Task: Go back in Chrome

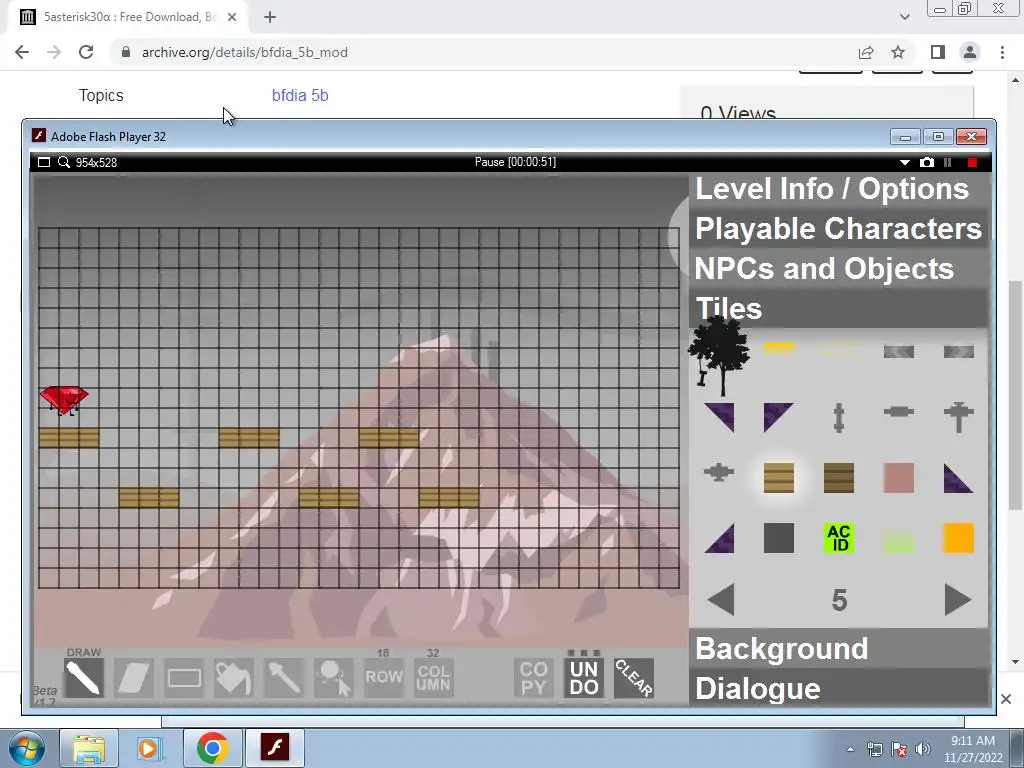Action: [x=22, y=52]
